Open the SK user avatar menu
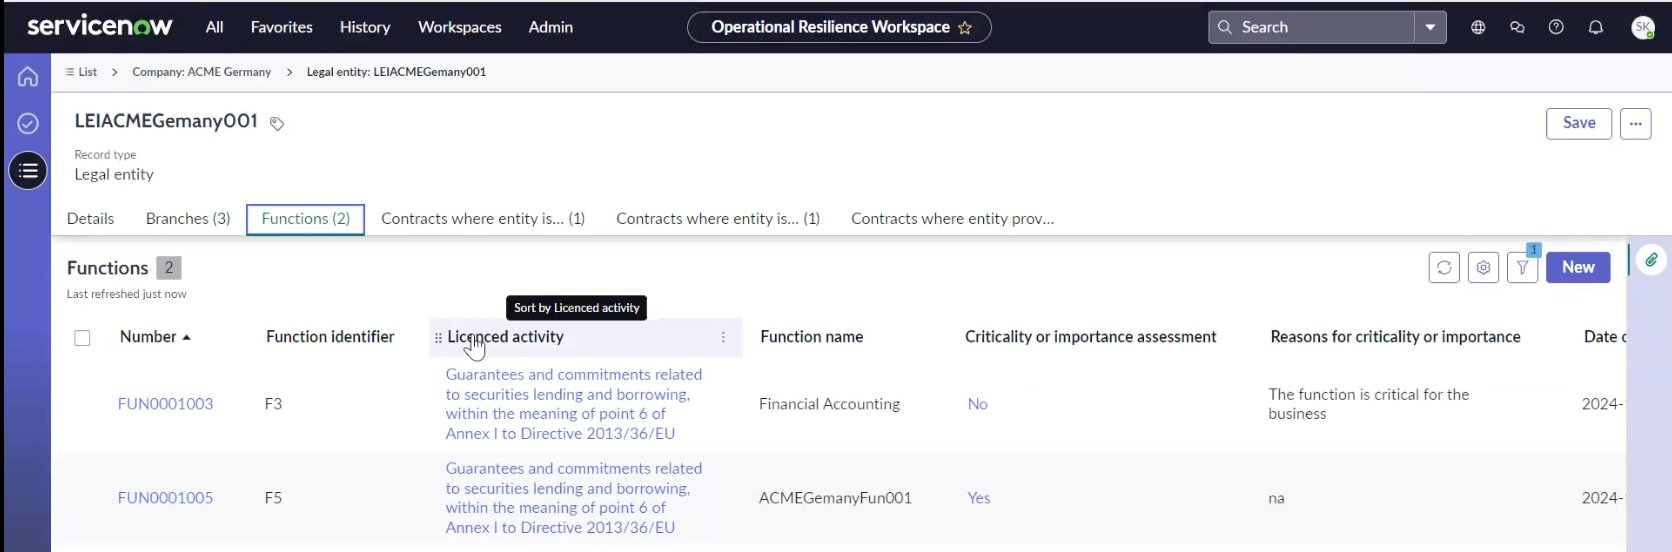This screenshot has width=1672, height=552. (1643, 27)
